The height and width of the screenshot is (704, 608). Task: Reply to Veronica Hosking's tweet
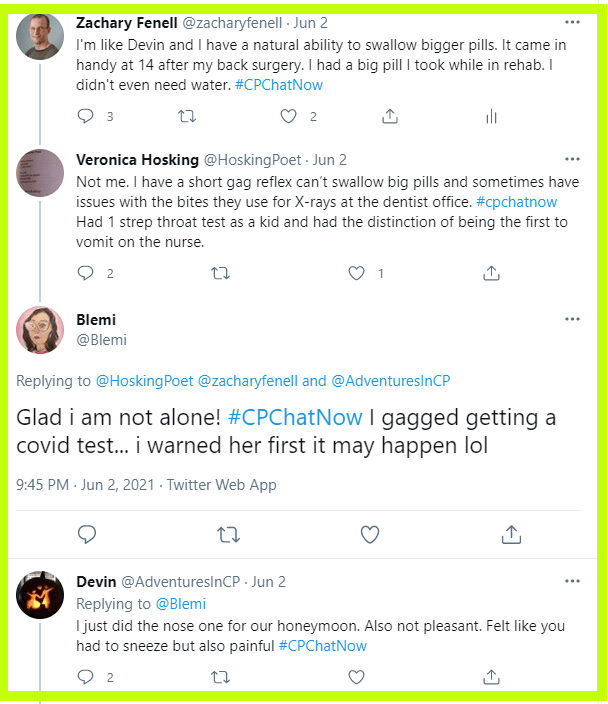pyautogui.click(x=85, y=272)
